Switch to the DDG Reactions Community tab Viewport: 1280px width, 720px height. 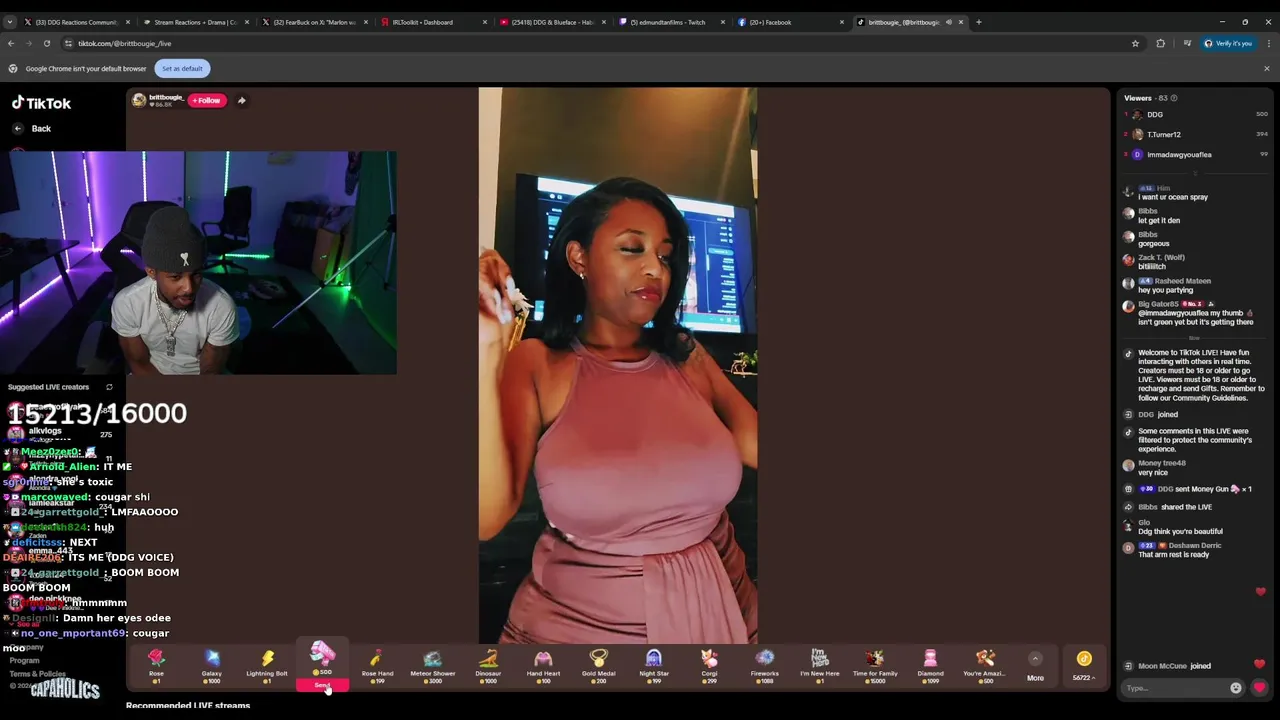[75, 22]
